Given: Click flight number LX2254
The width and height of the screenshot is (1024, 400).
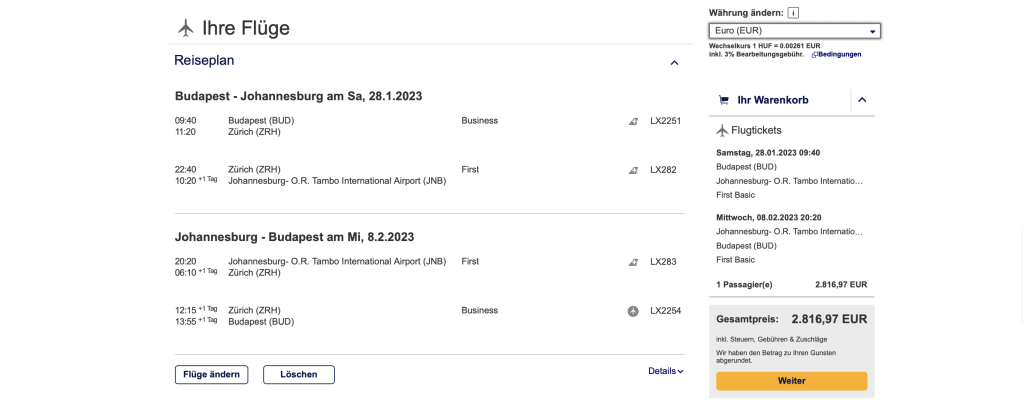Looking at the screenshot, I should pyautogui.click(x=665, y=311).
